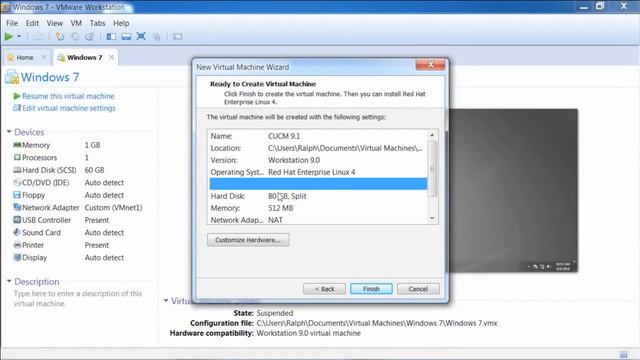Click the console view toolbar icon

[x=178, y=37]
